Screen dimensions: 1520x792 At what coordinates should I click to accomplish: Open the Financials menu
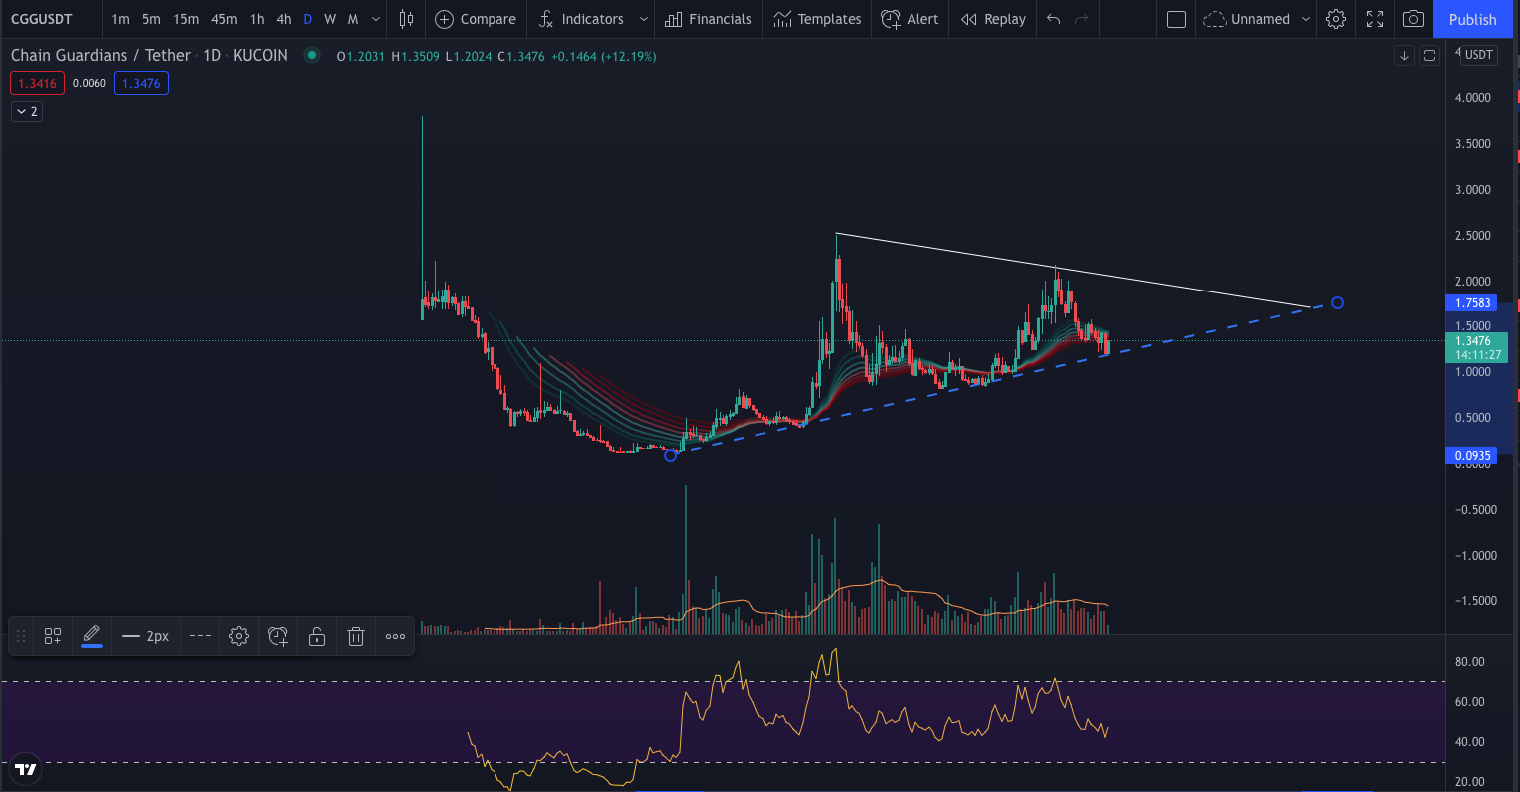coord(708,19)
